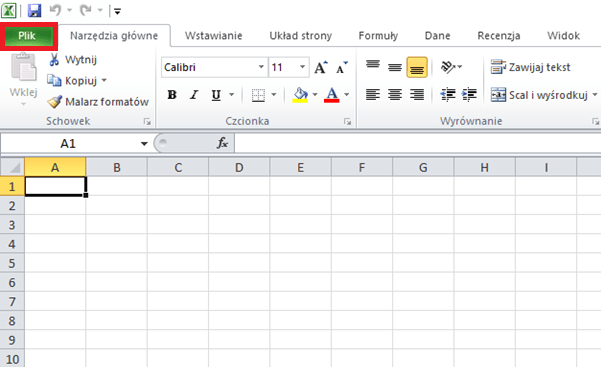
Task: Expand the Name Box A1 dropdown arrow
Action: [144, 144]
